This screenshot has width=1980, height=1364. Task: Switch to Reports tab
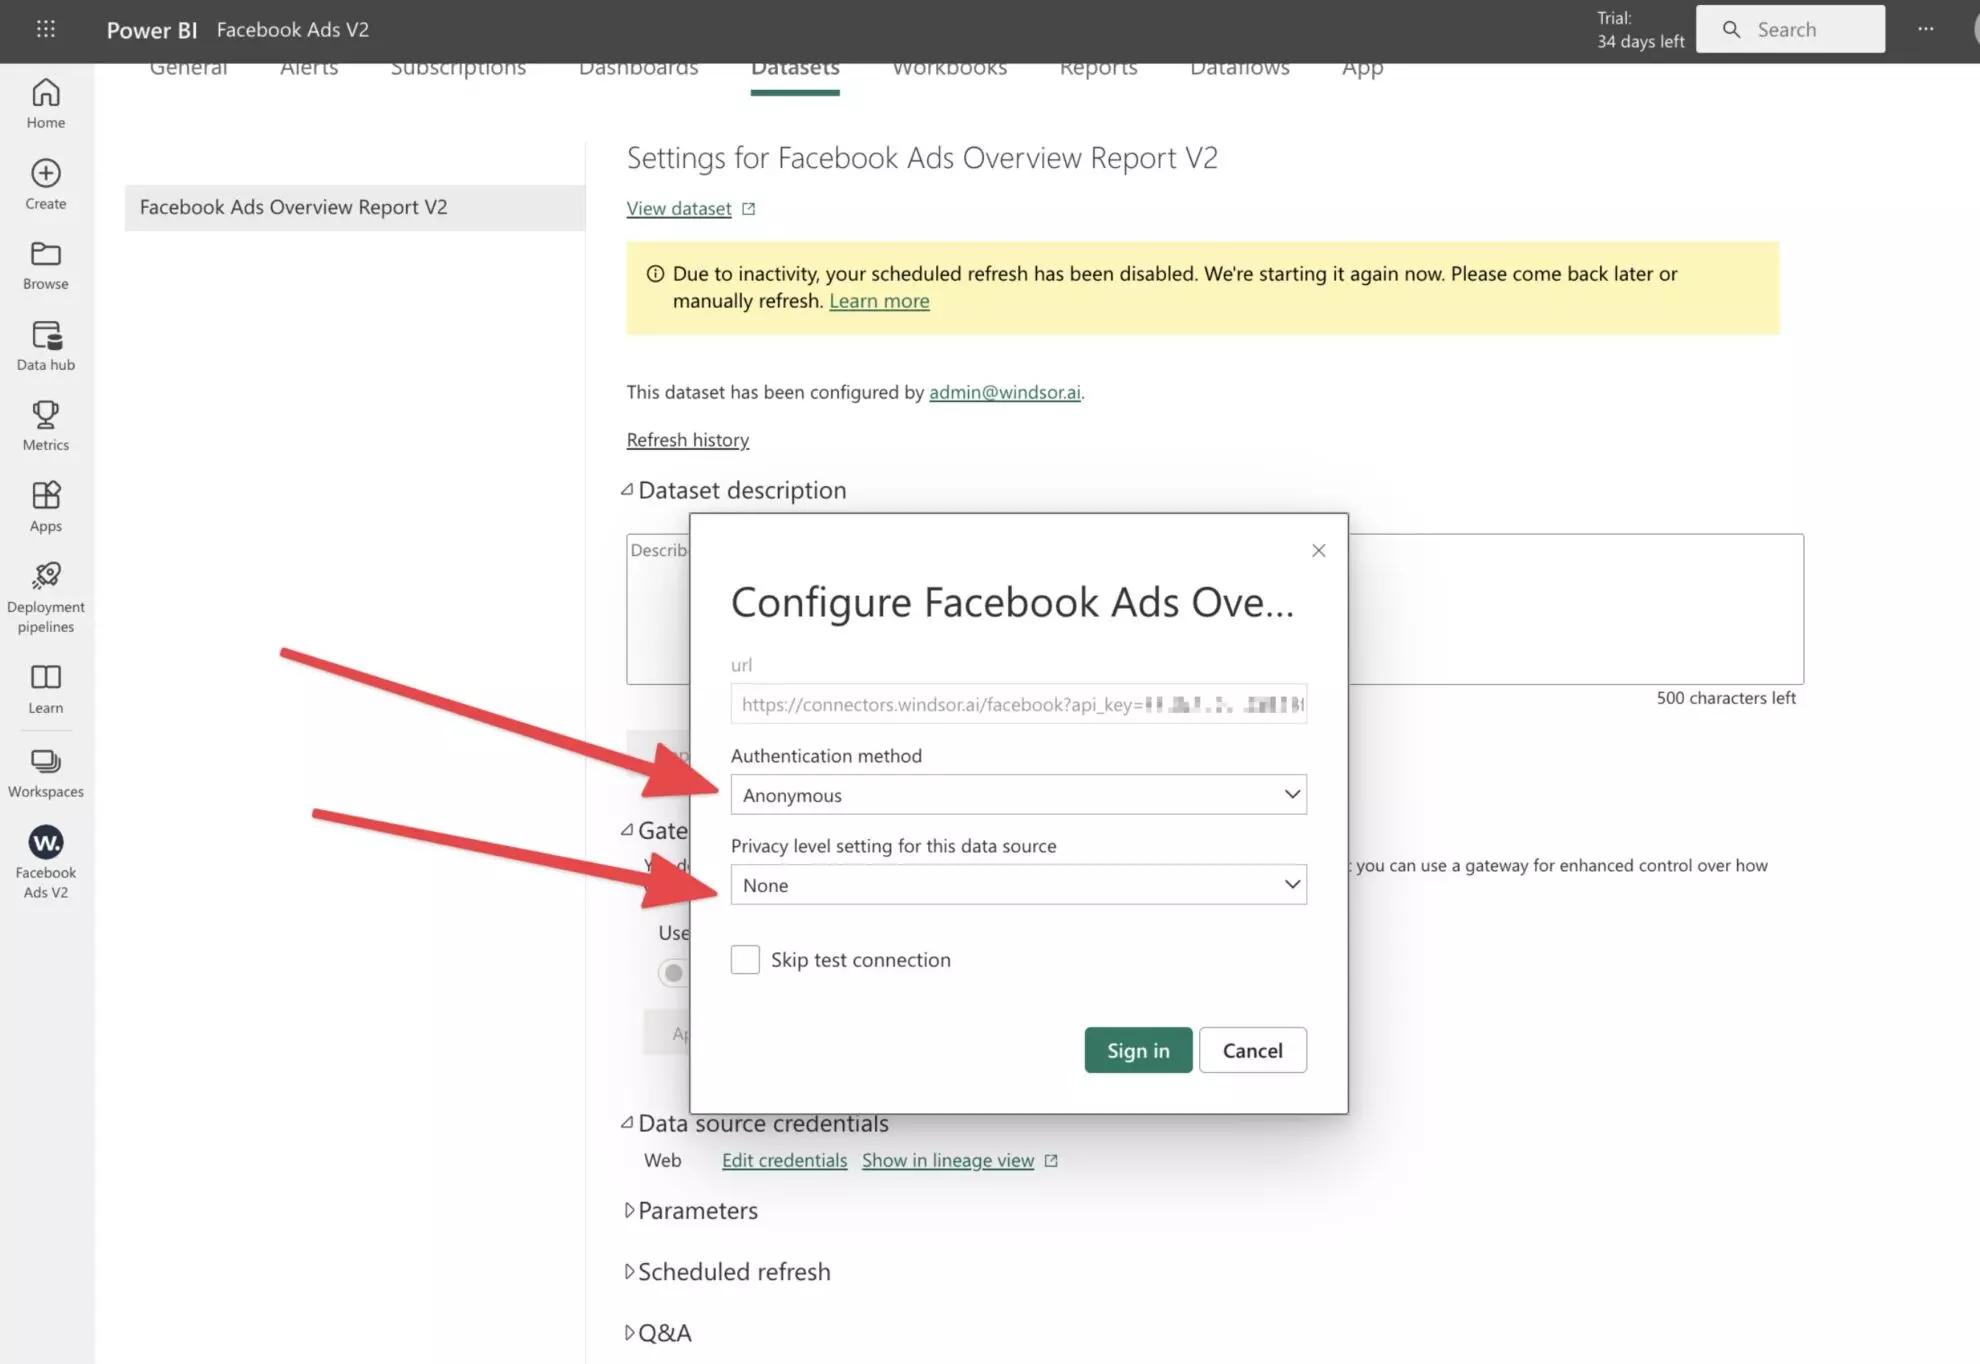click(1098, 70)
